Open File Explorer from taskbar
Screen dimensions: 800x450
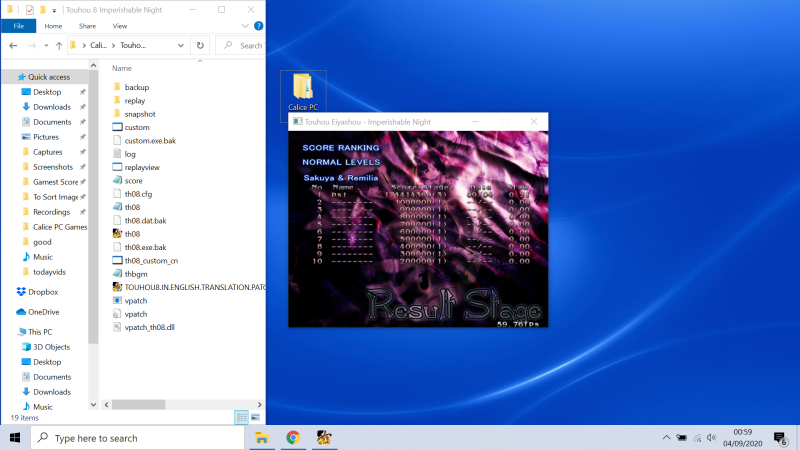tap(262, 438)
